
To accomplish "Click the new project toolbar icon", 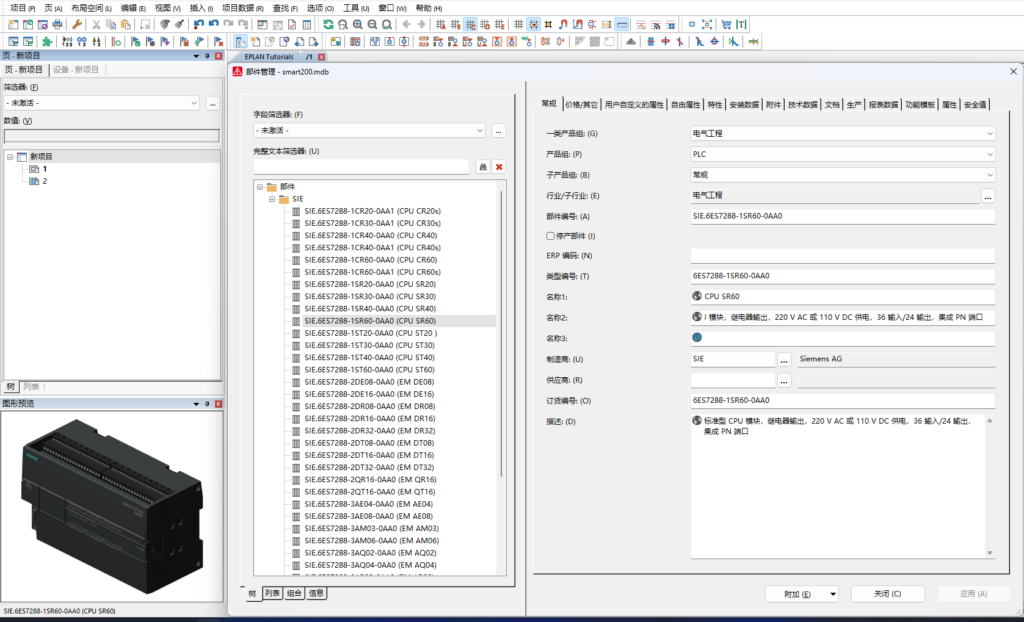I will pyautogui.click(x=13, y=25).
